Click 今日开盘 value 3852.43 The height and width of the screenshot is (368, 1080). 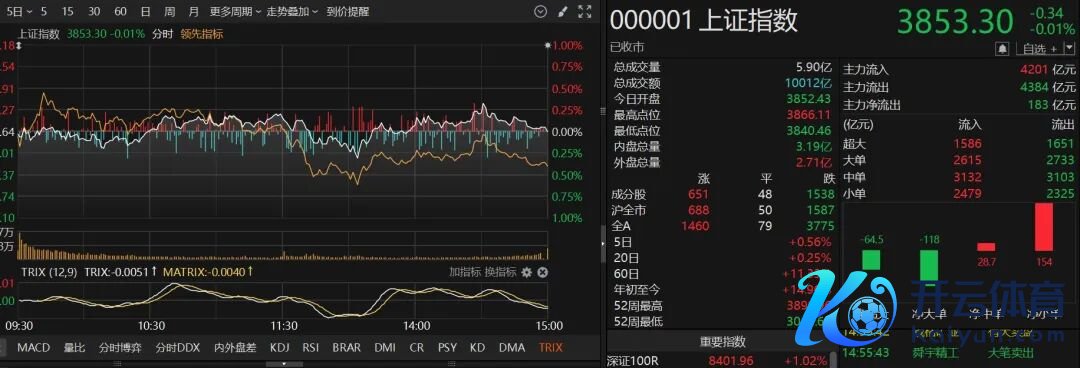pyautogui.click(x=809, y=99)
